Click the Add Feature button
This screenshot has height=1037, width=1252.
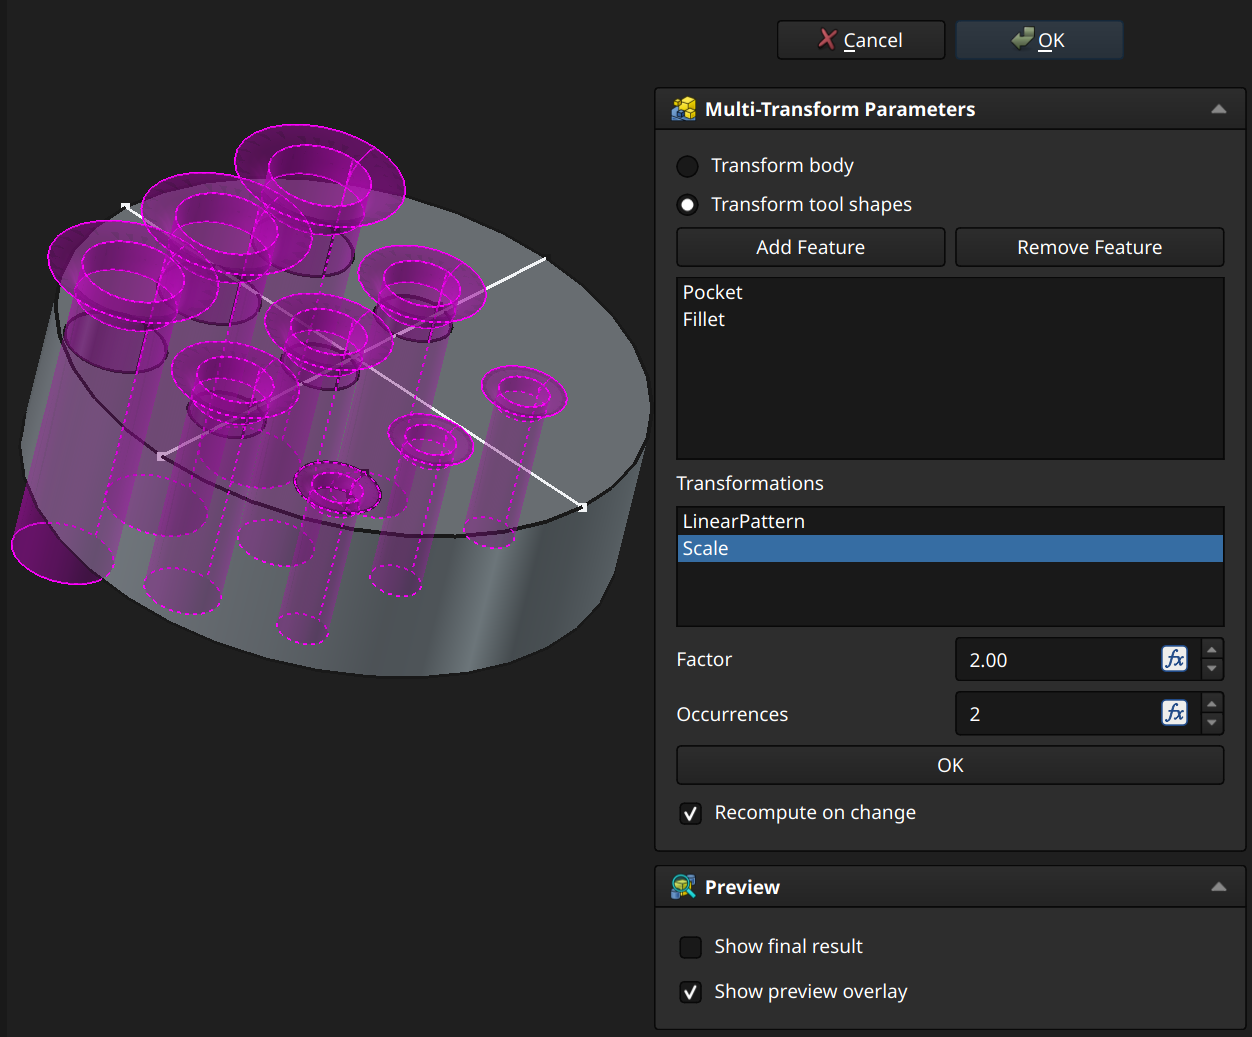(x=810, y=247)
